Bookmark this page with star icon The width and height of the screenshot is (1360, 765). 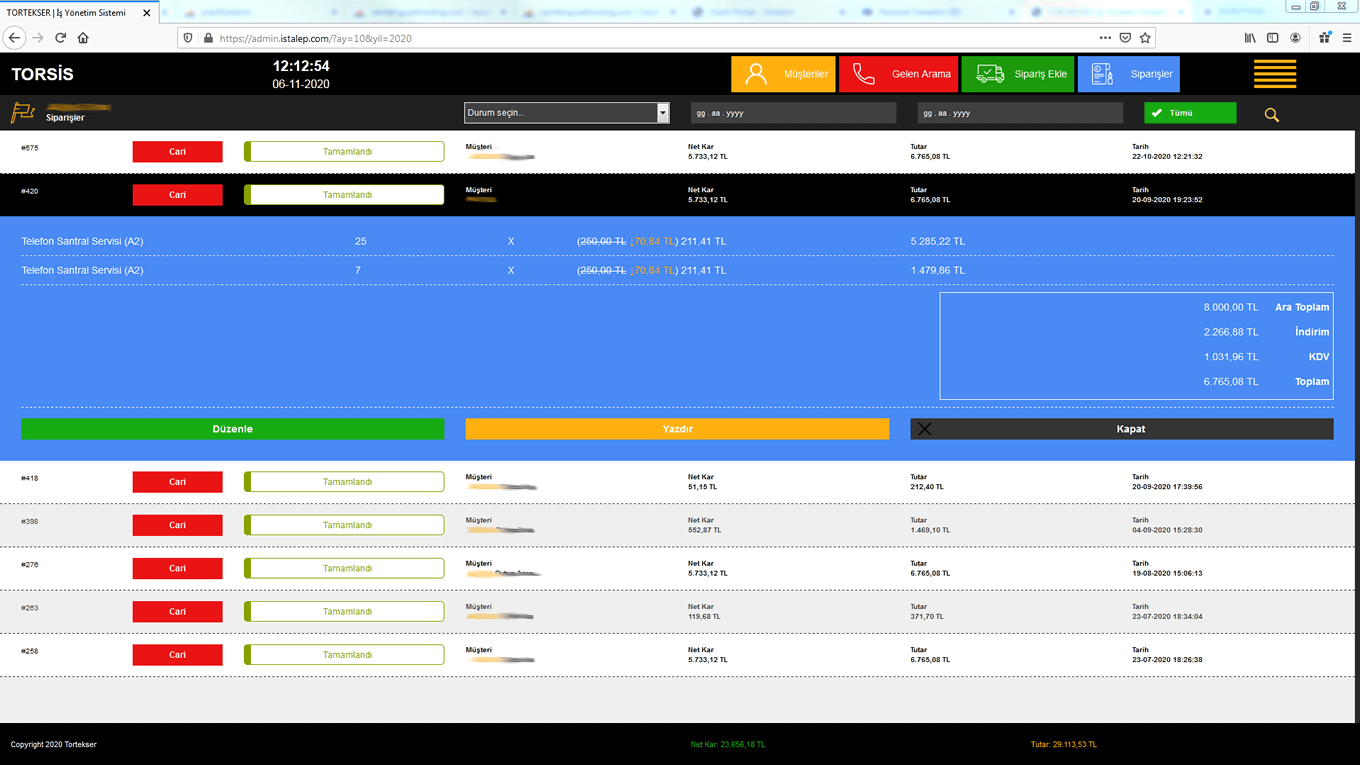pos(1146,38)
